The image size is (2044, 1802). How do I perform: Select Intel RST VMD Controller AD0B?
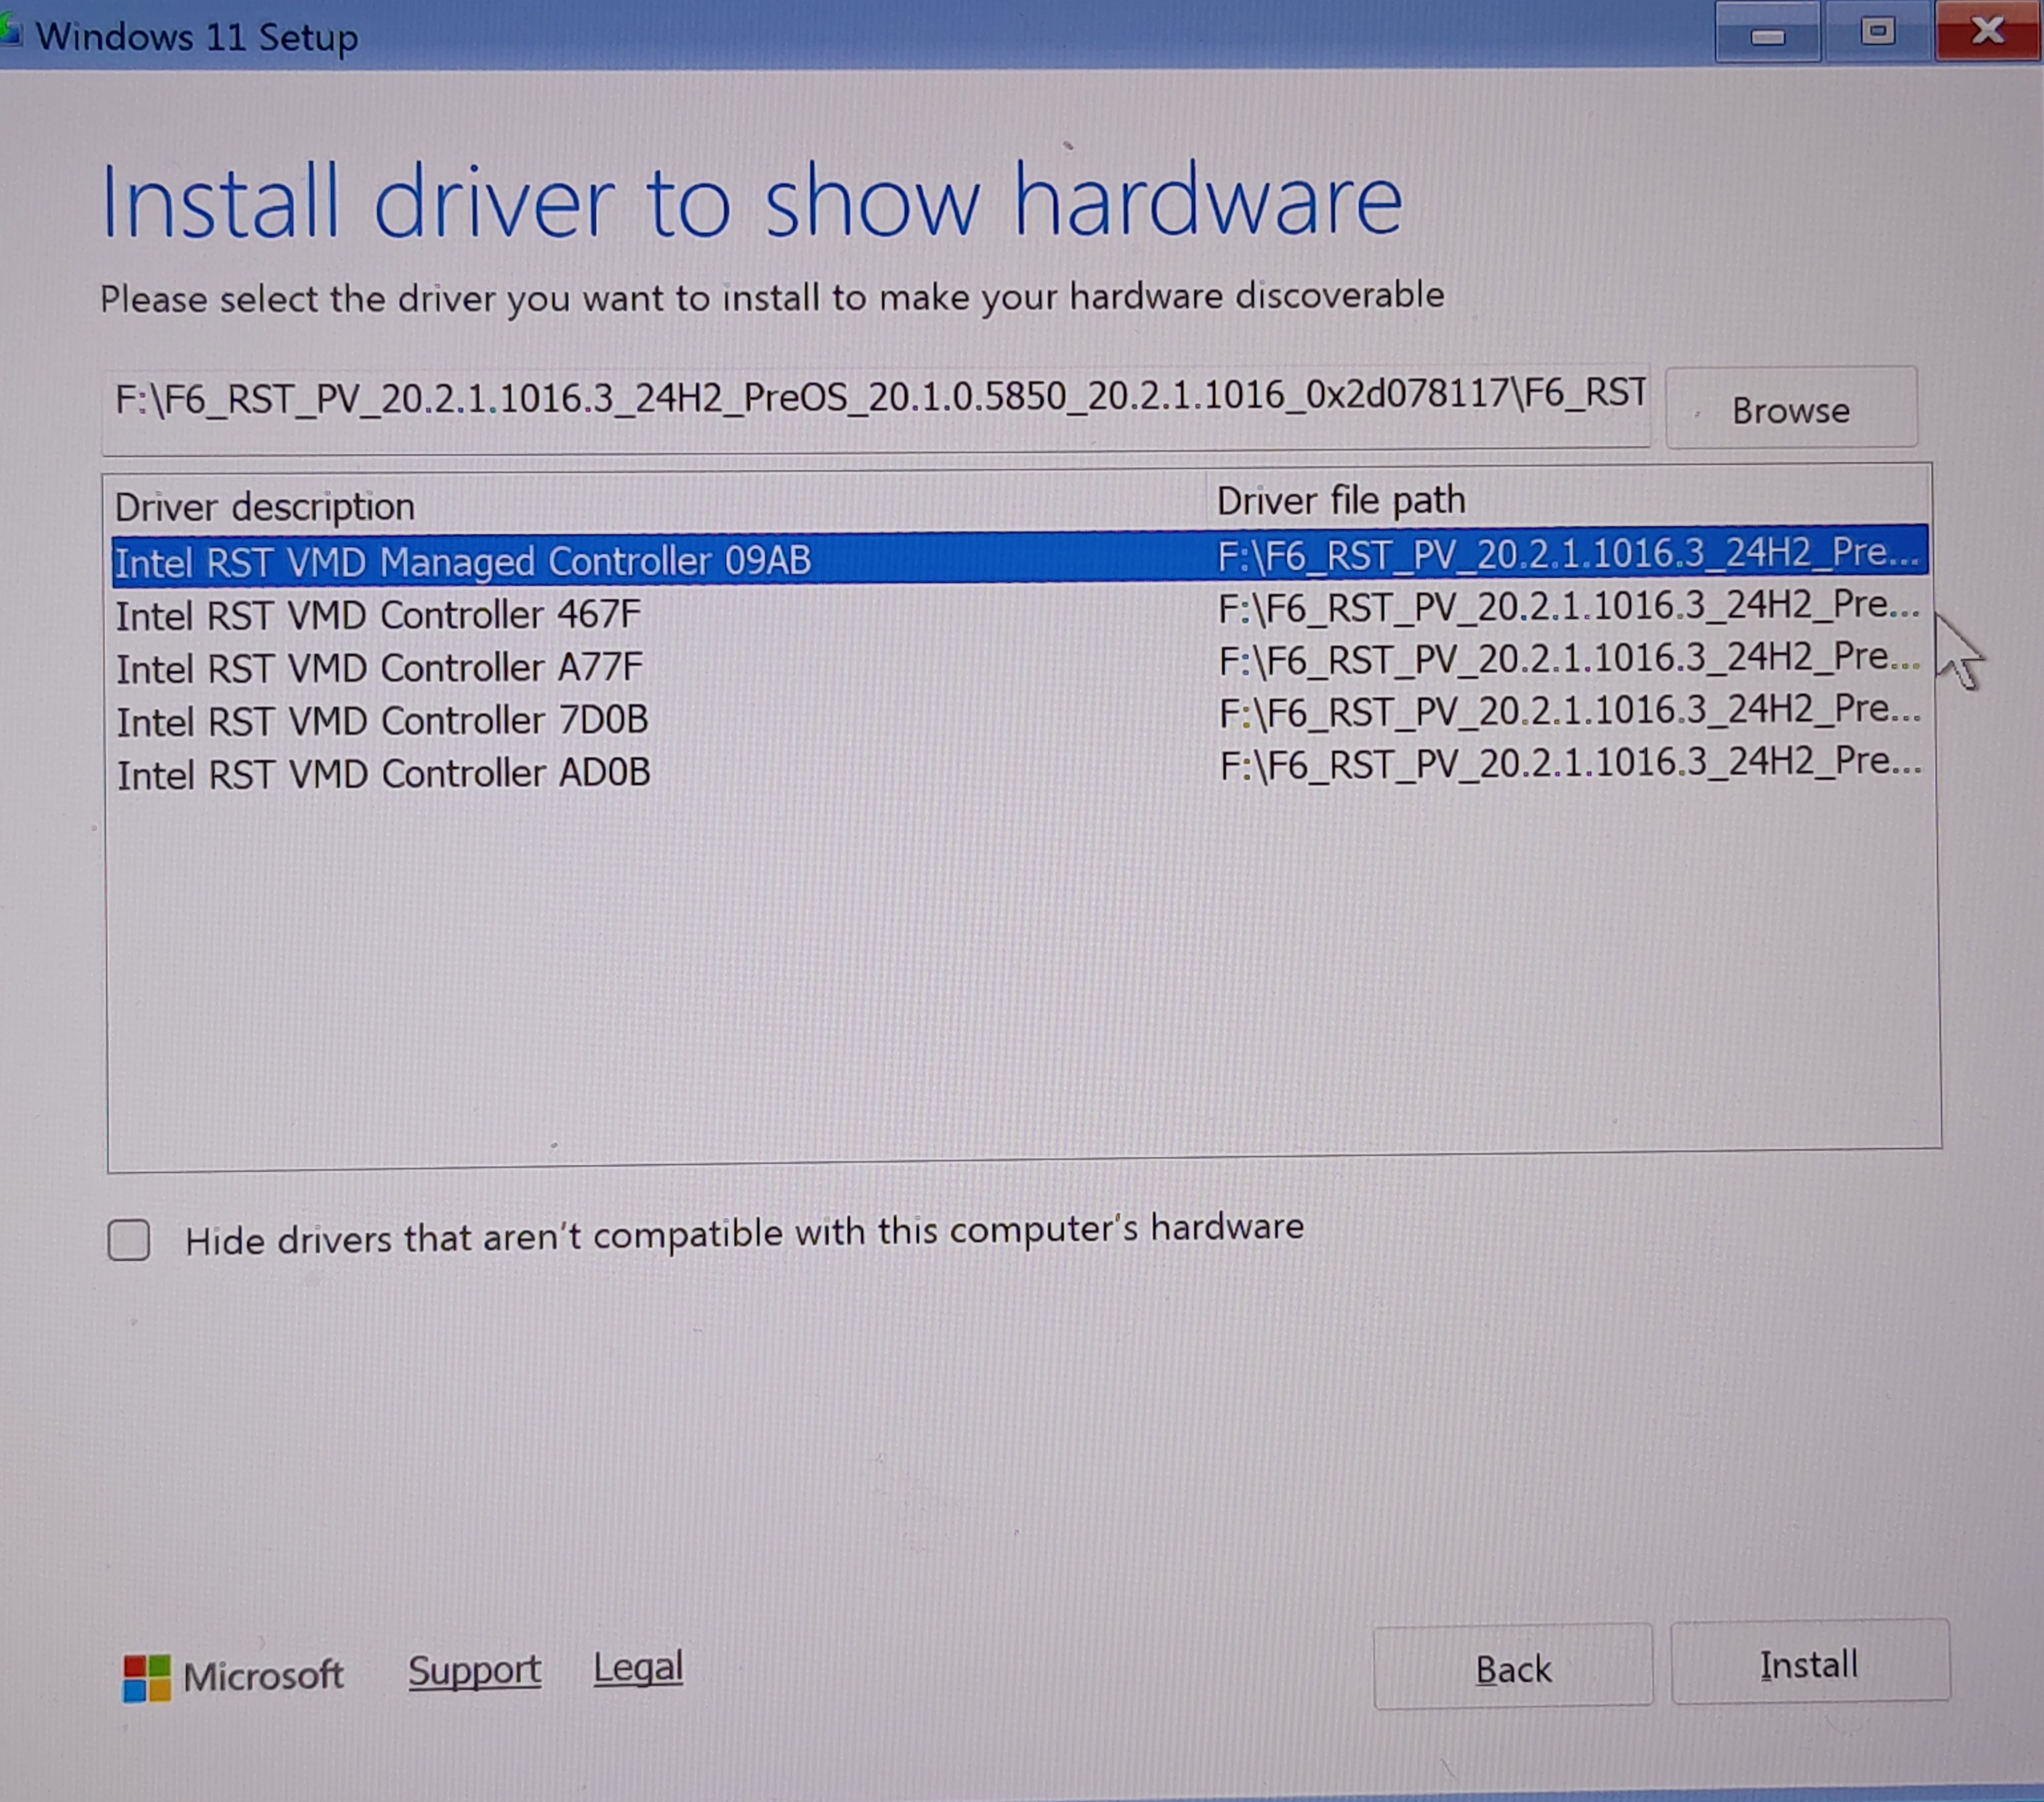(1020, 769)
